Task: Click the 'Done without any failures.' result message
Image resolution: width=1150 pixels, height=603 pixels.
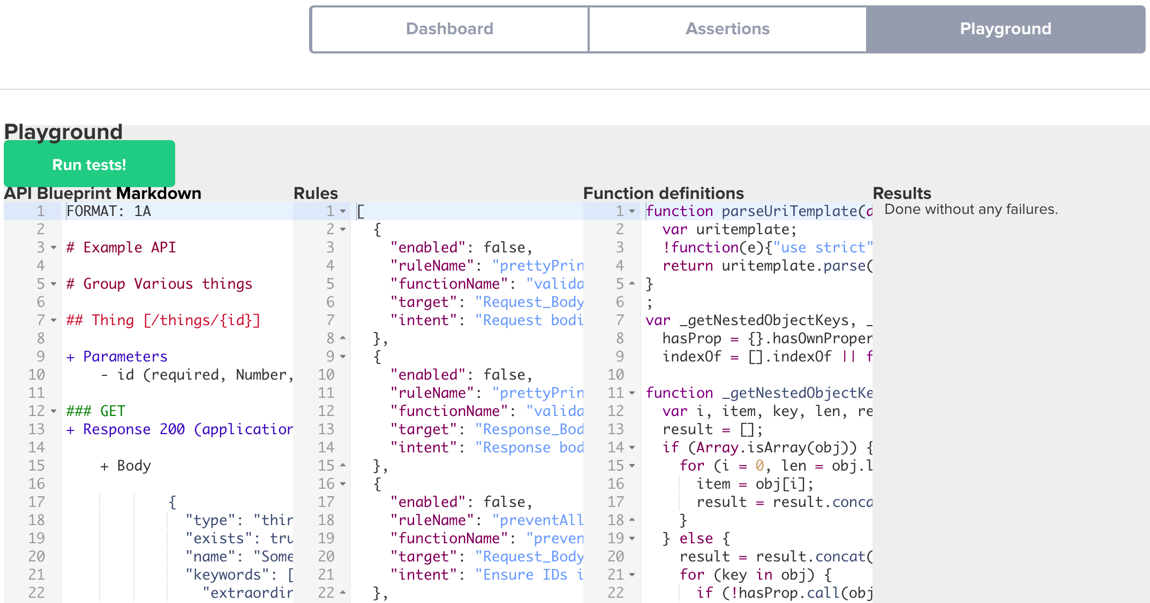Action: [x=971, y=210]
